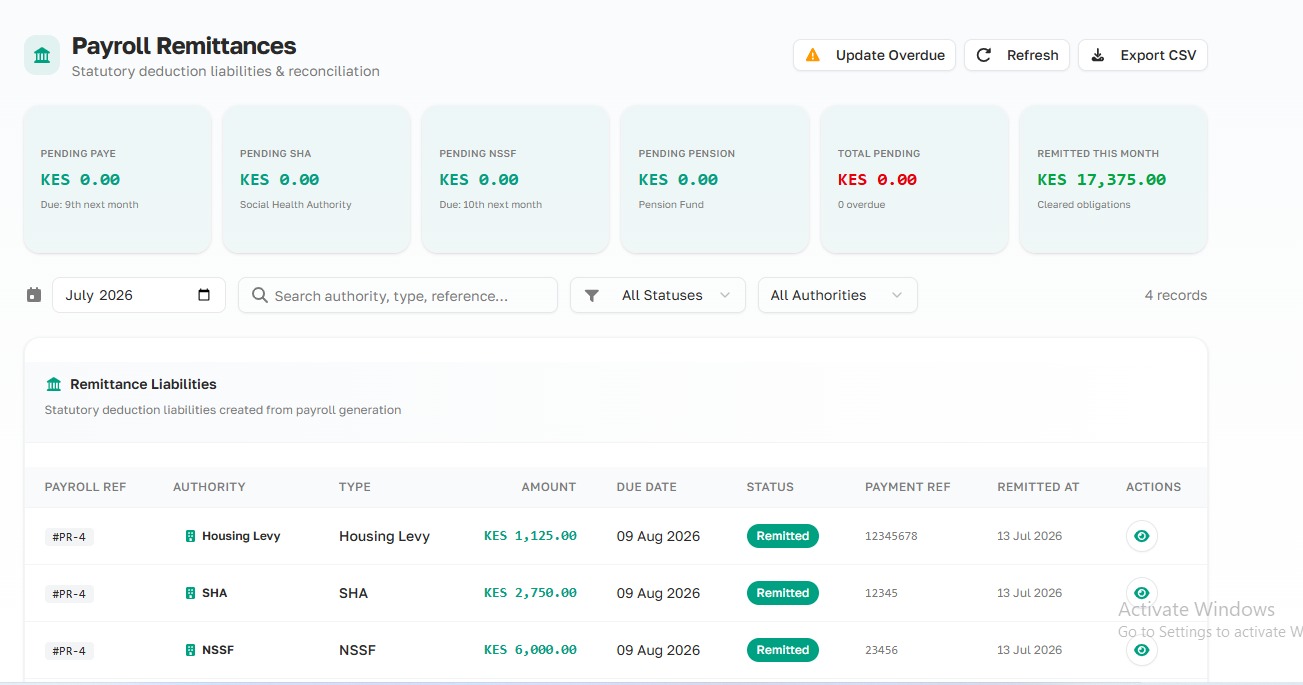This screenshot has height=685, width=1303.
Task: Click the bank icon beside Payroll Remittances title
Action: coord(42,56)
